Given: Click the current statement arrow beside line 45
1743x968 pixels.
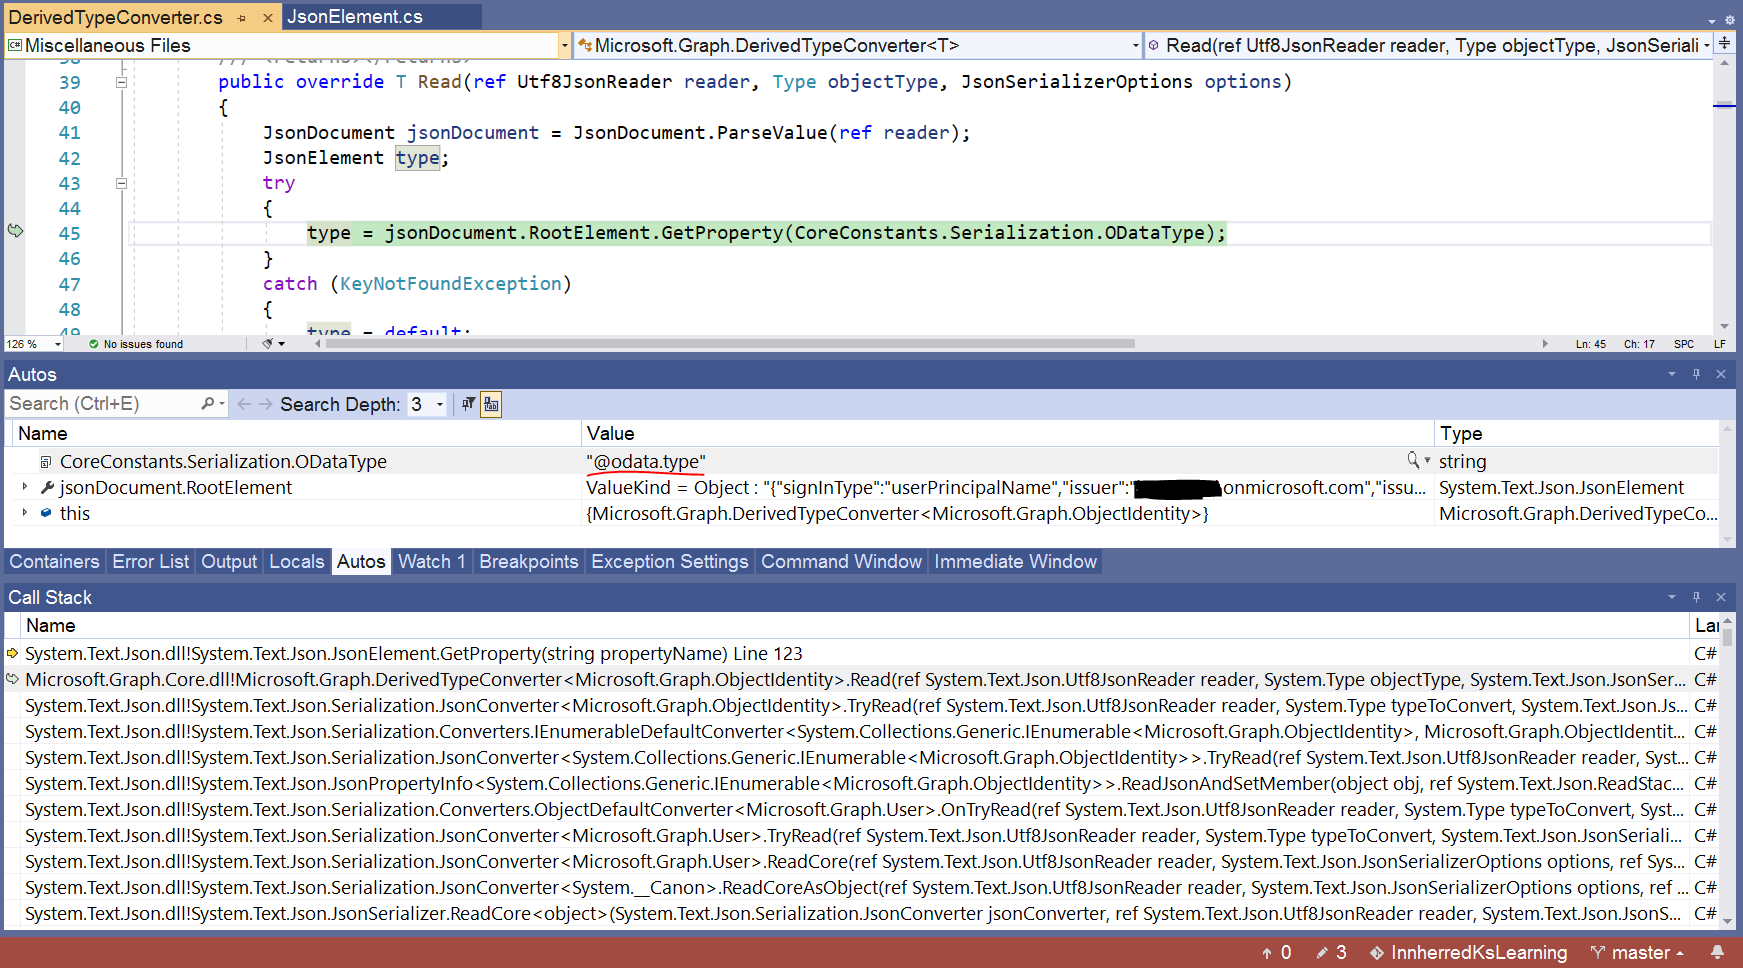Looking at the screenshot, I should (x=14, y=231).
